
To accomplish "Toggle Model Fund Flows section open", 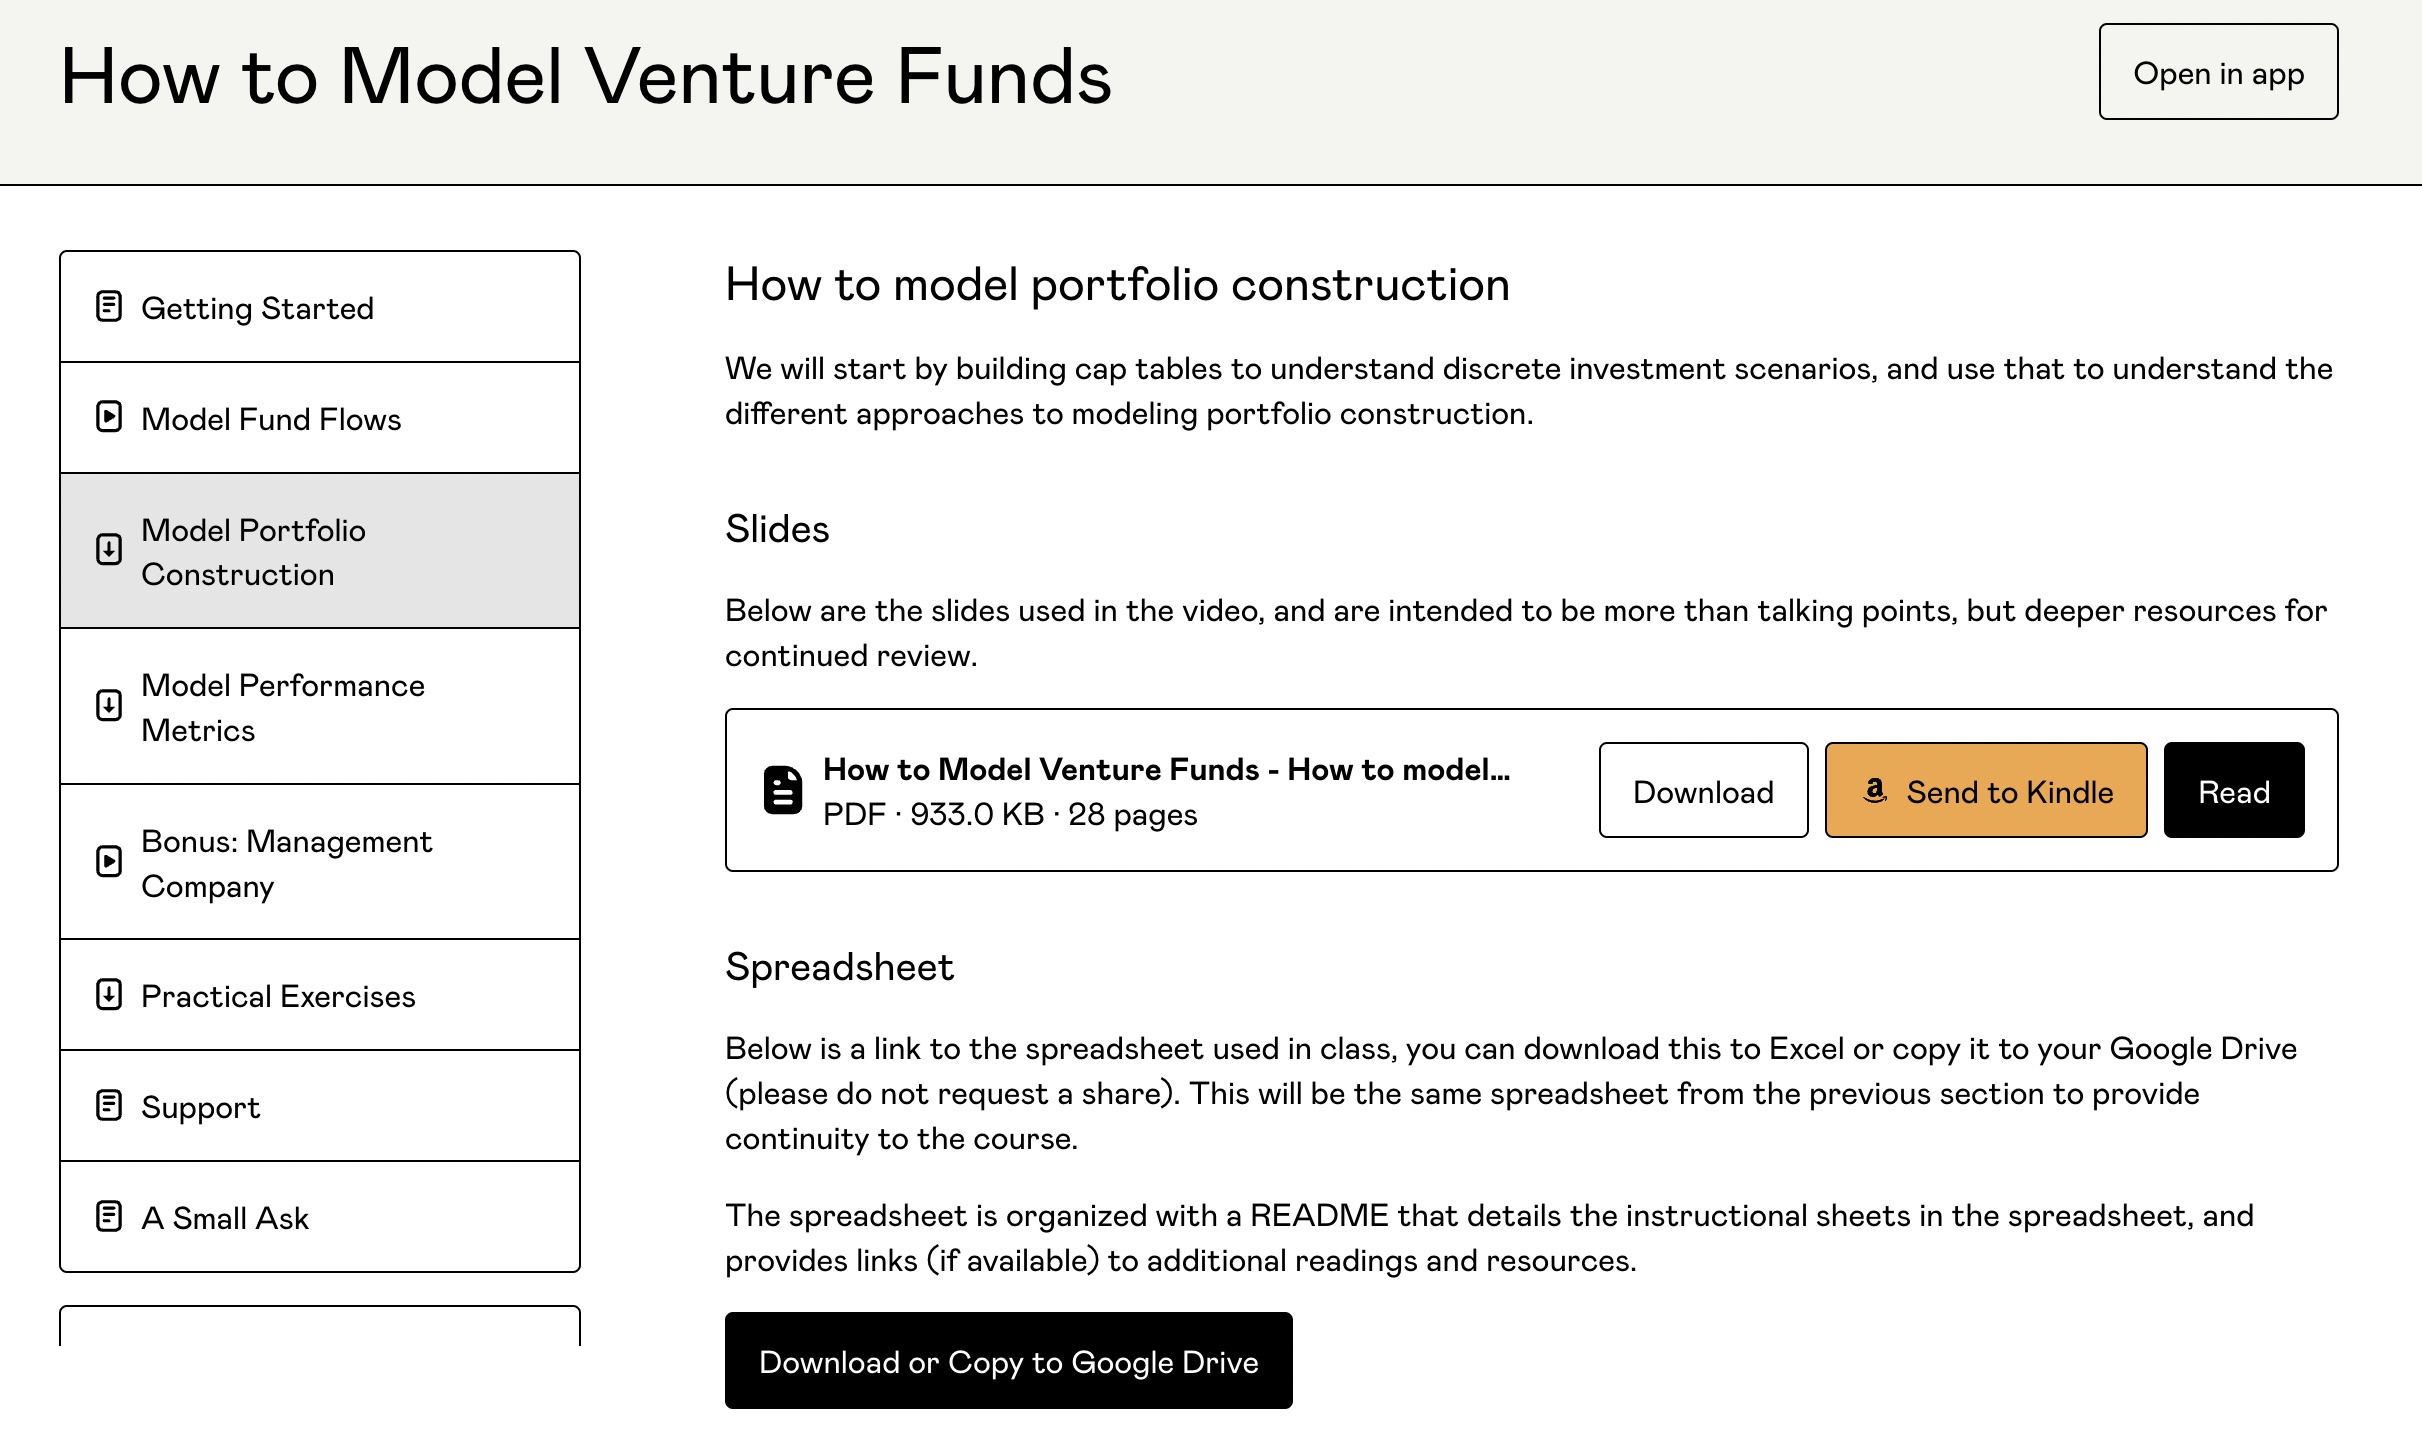I will click(319, 417).
